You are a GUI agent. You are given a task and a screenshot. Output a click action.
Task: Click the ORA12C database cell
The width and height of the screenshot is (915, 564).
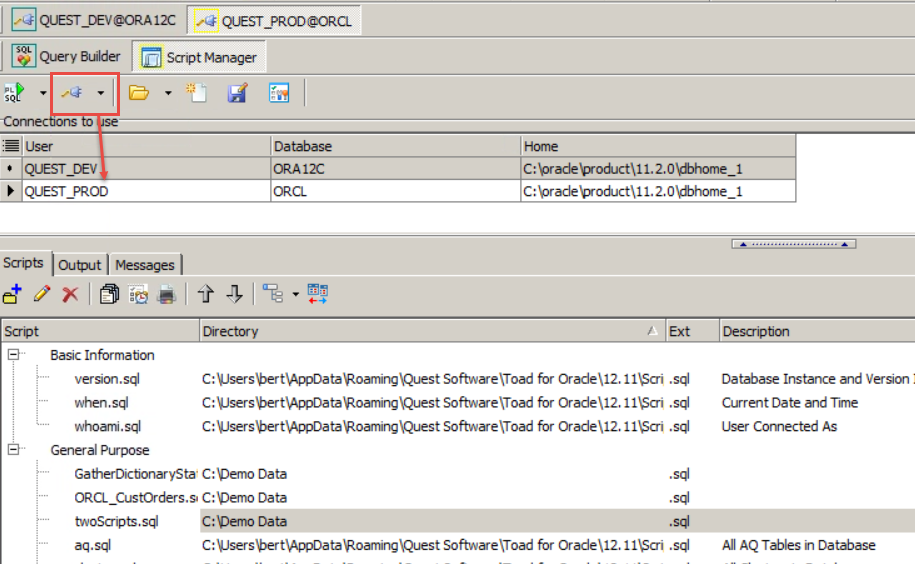pos(395,169)
